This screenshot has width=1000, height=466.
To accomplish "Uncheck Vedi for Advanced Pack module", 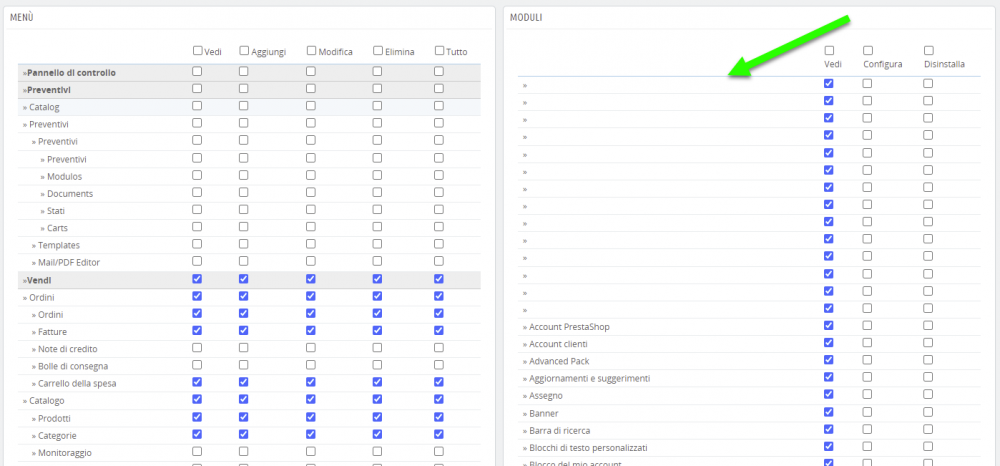I will pos(829,360).
